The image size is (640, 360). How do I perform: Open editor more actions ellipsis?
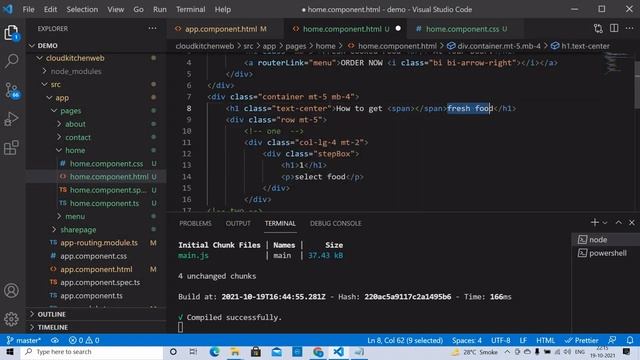click(x=630, y=29)
